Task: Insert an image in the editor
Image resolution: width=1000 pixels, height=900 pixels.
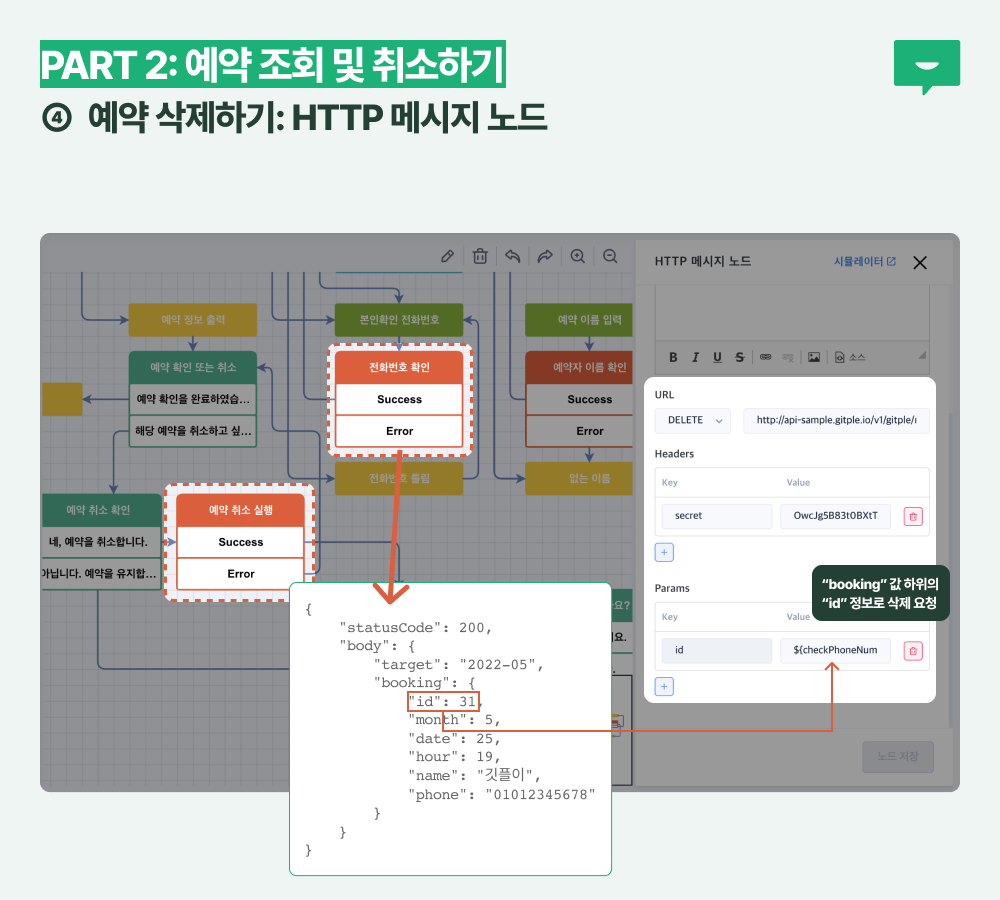Action: point(814,357)
